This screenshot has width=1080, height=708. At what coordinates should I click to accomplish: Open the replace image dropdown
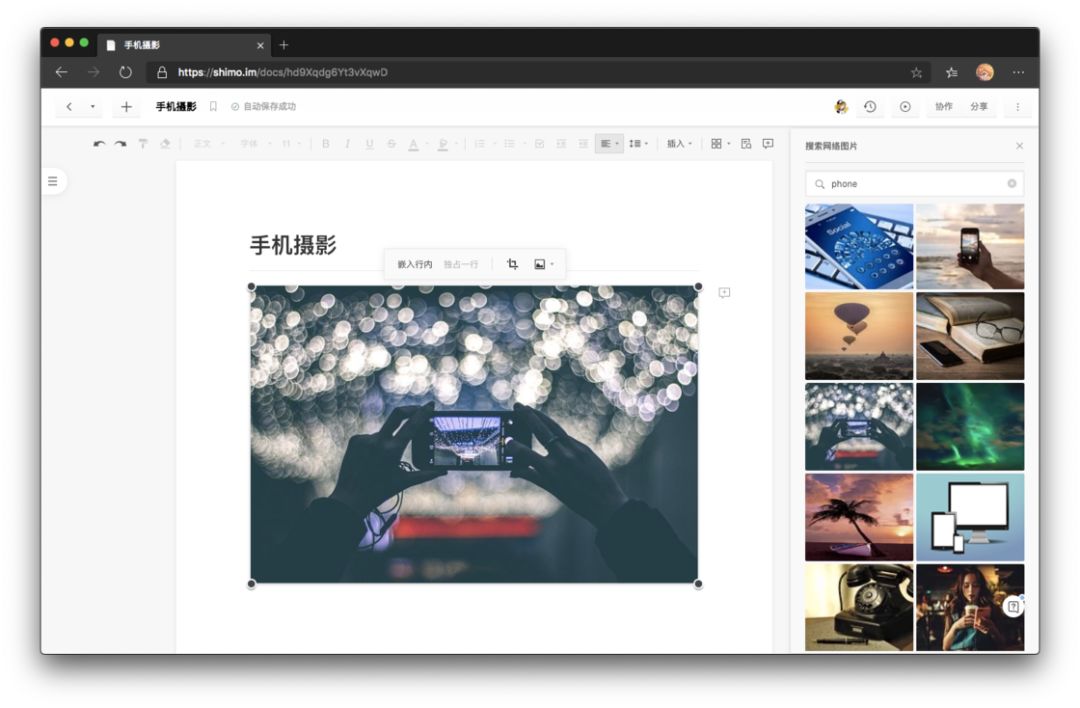tap(543, 264)
